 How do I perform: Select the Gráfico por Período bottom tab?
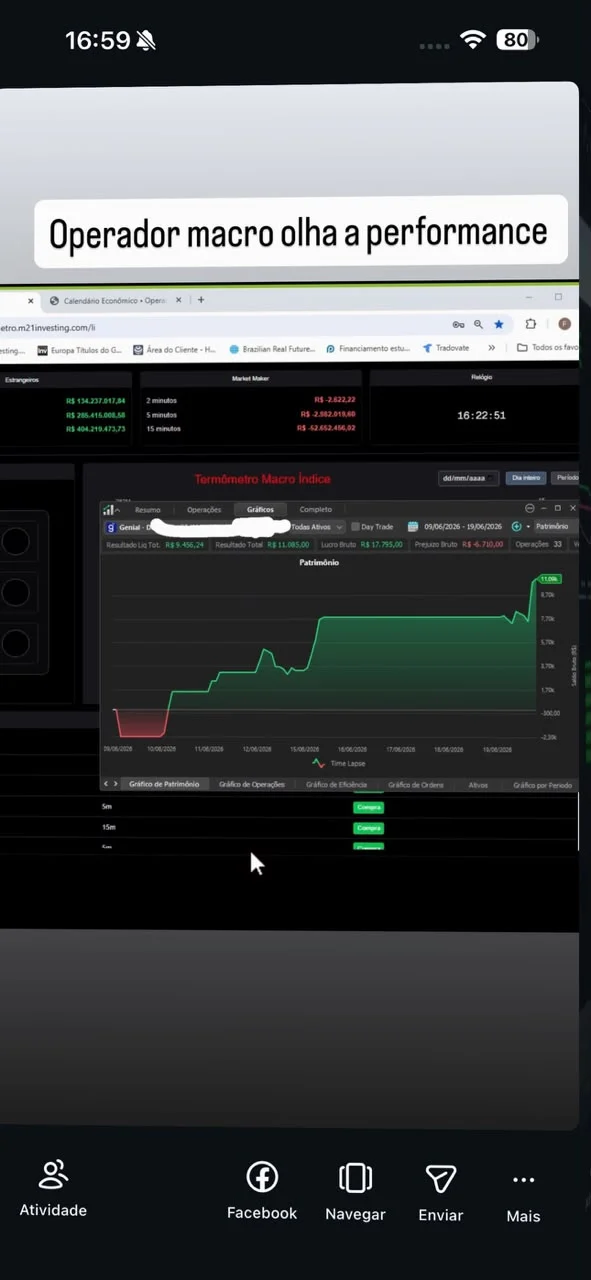pos(542,785)
